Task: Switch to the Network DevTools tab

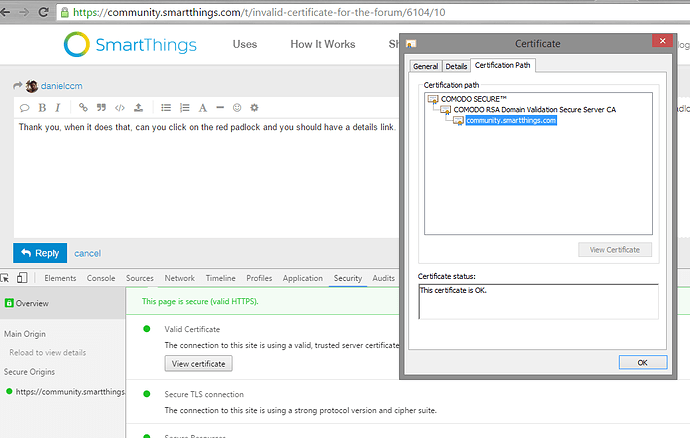Action: tap(180, 278)
